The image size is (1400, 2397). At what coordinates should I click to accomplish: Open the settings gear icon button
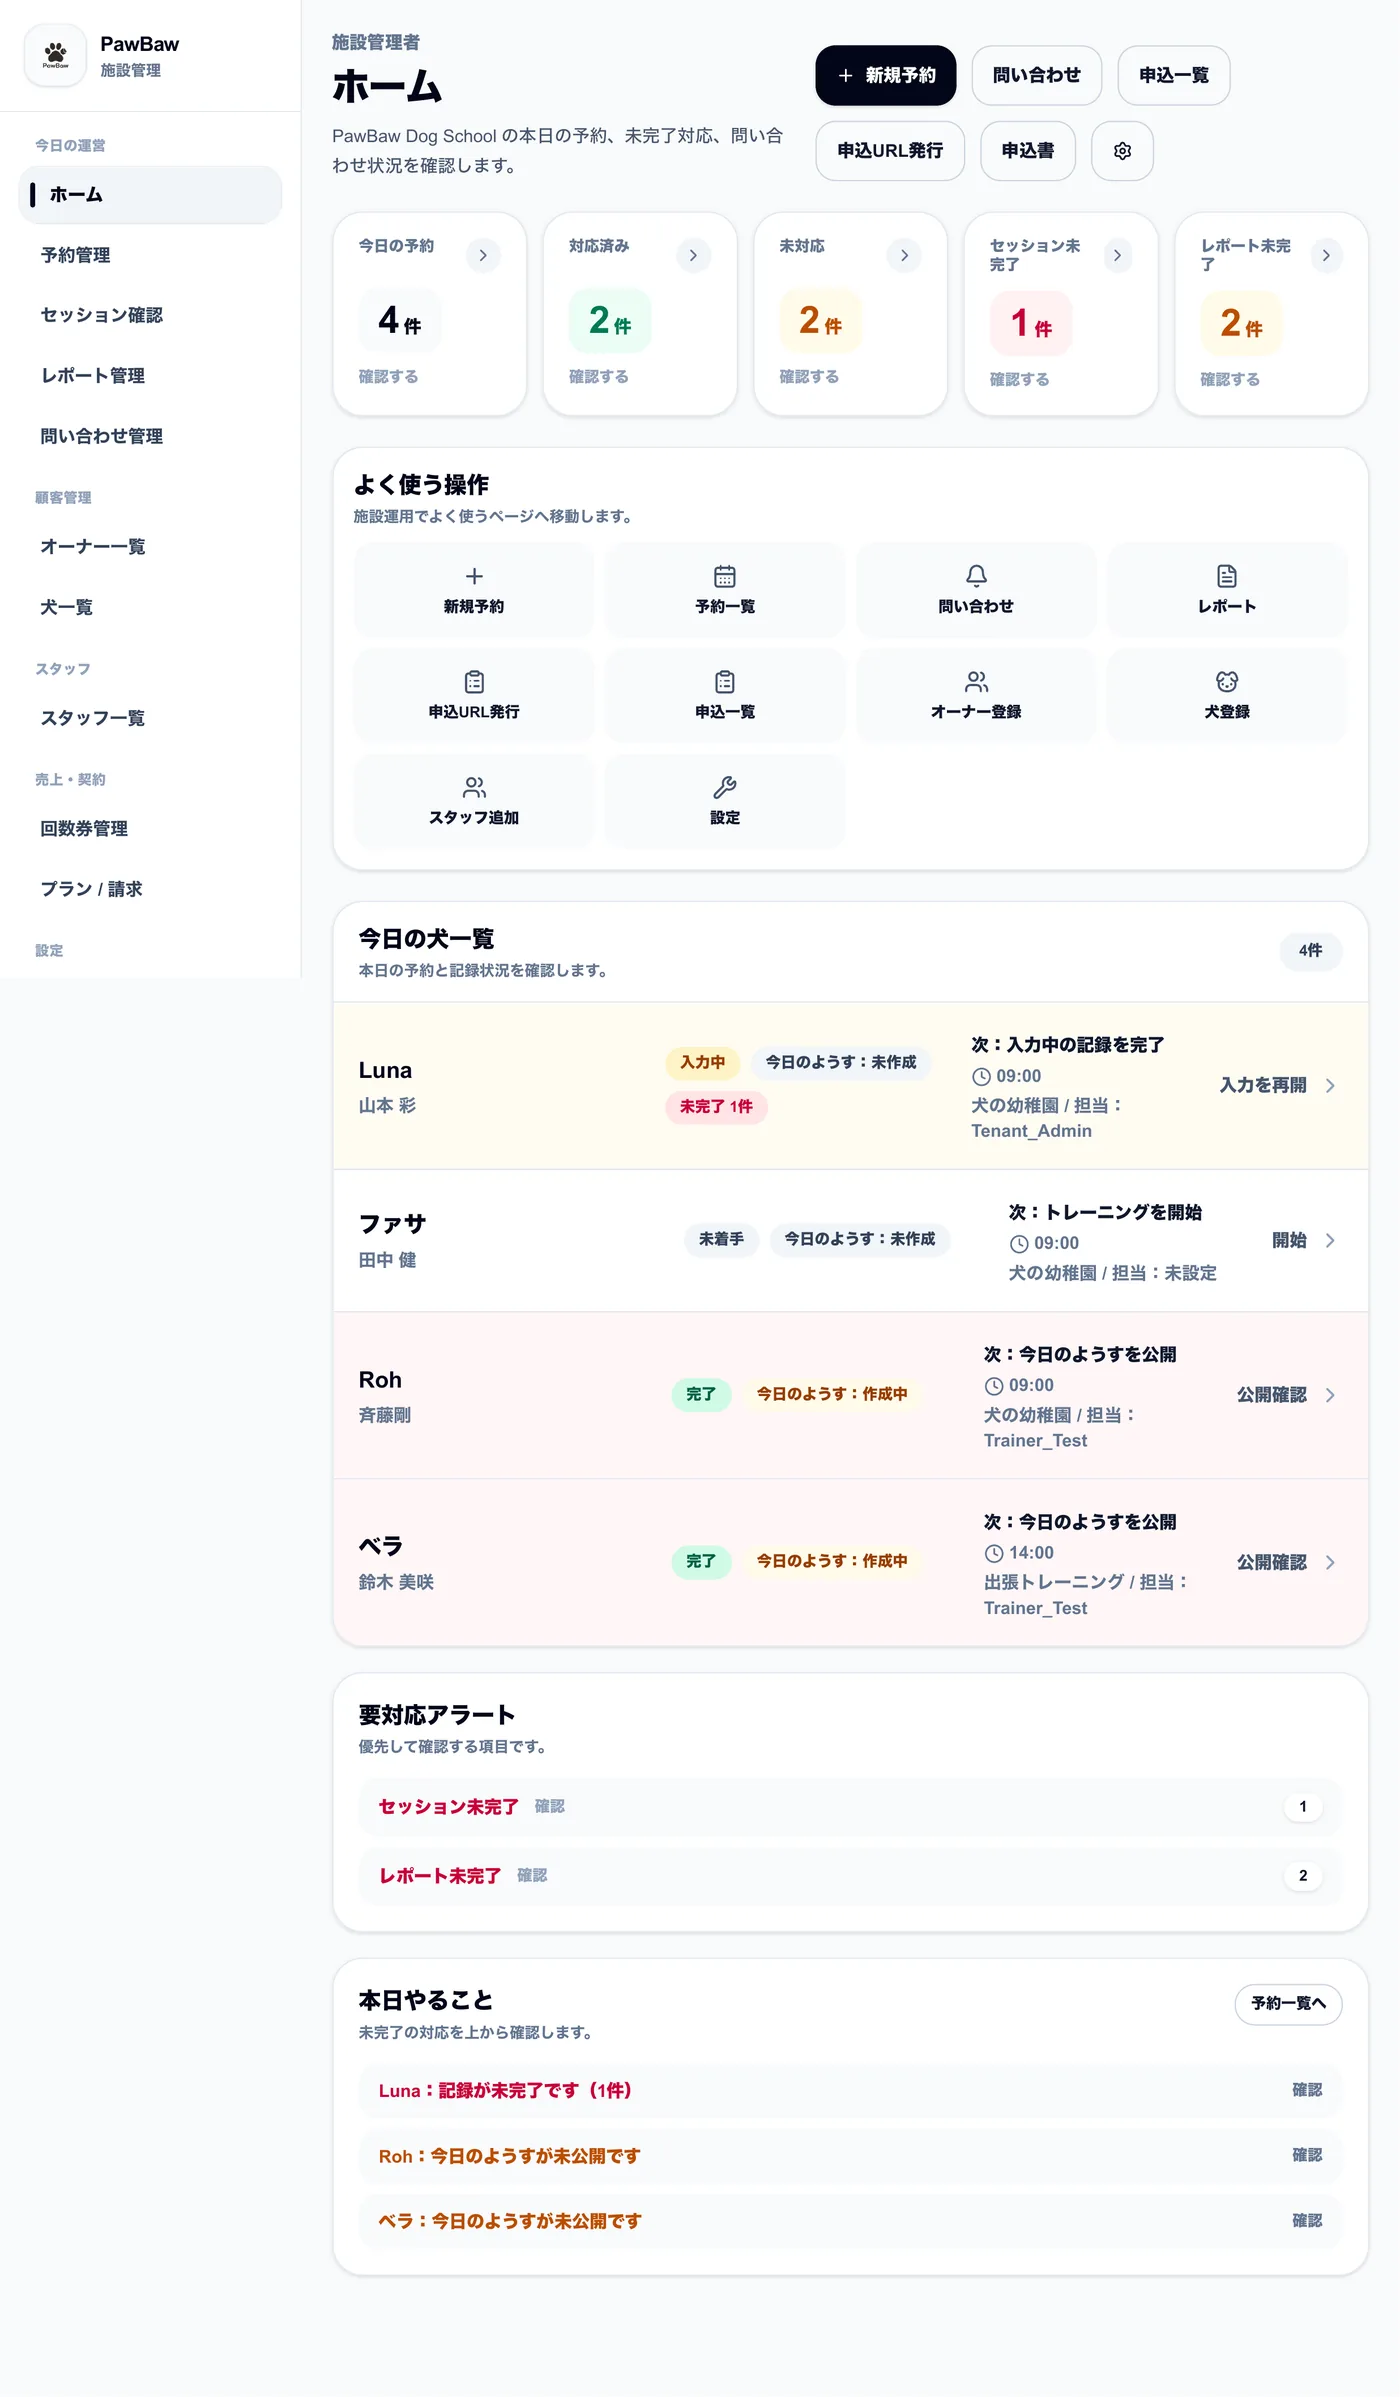pyautogui.click(x=1122, y=151)
